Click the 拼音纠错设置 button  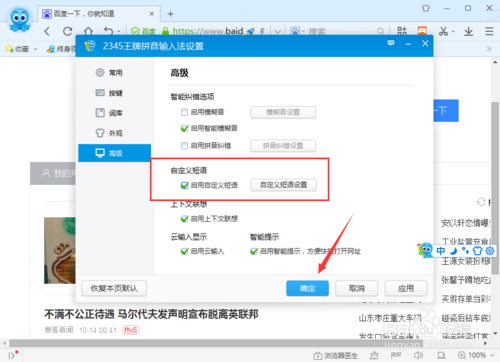(x=283, y=146)
